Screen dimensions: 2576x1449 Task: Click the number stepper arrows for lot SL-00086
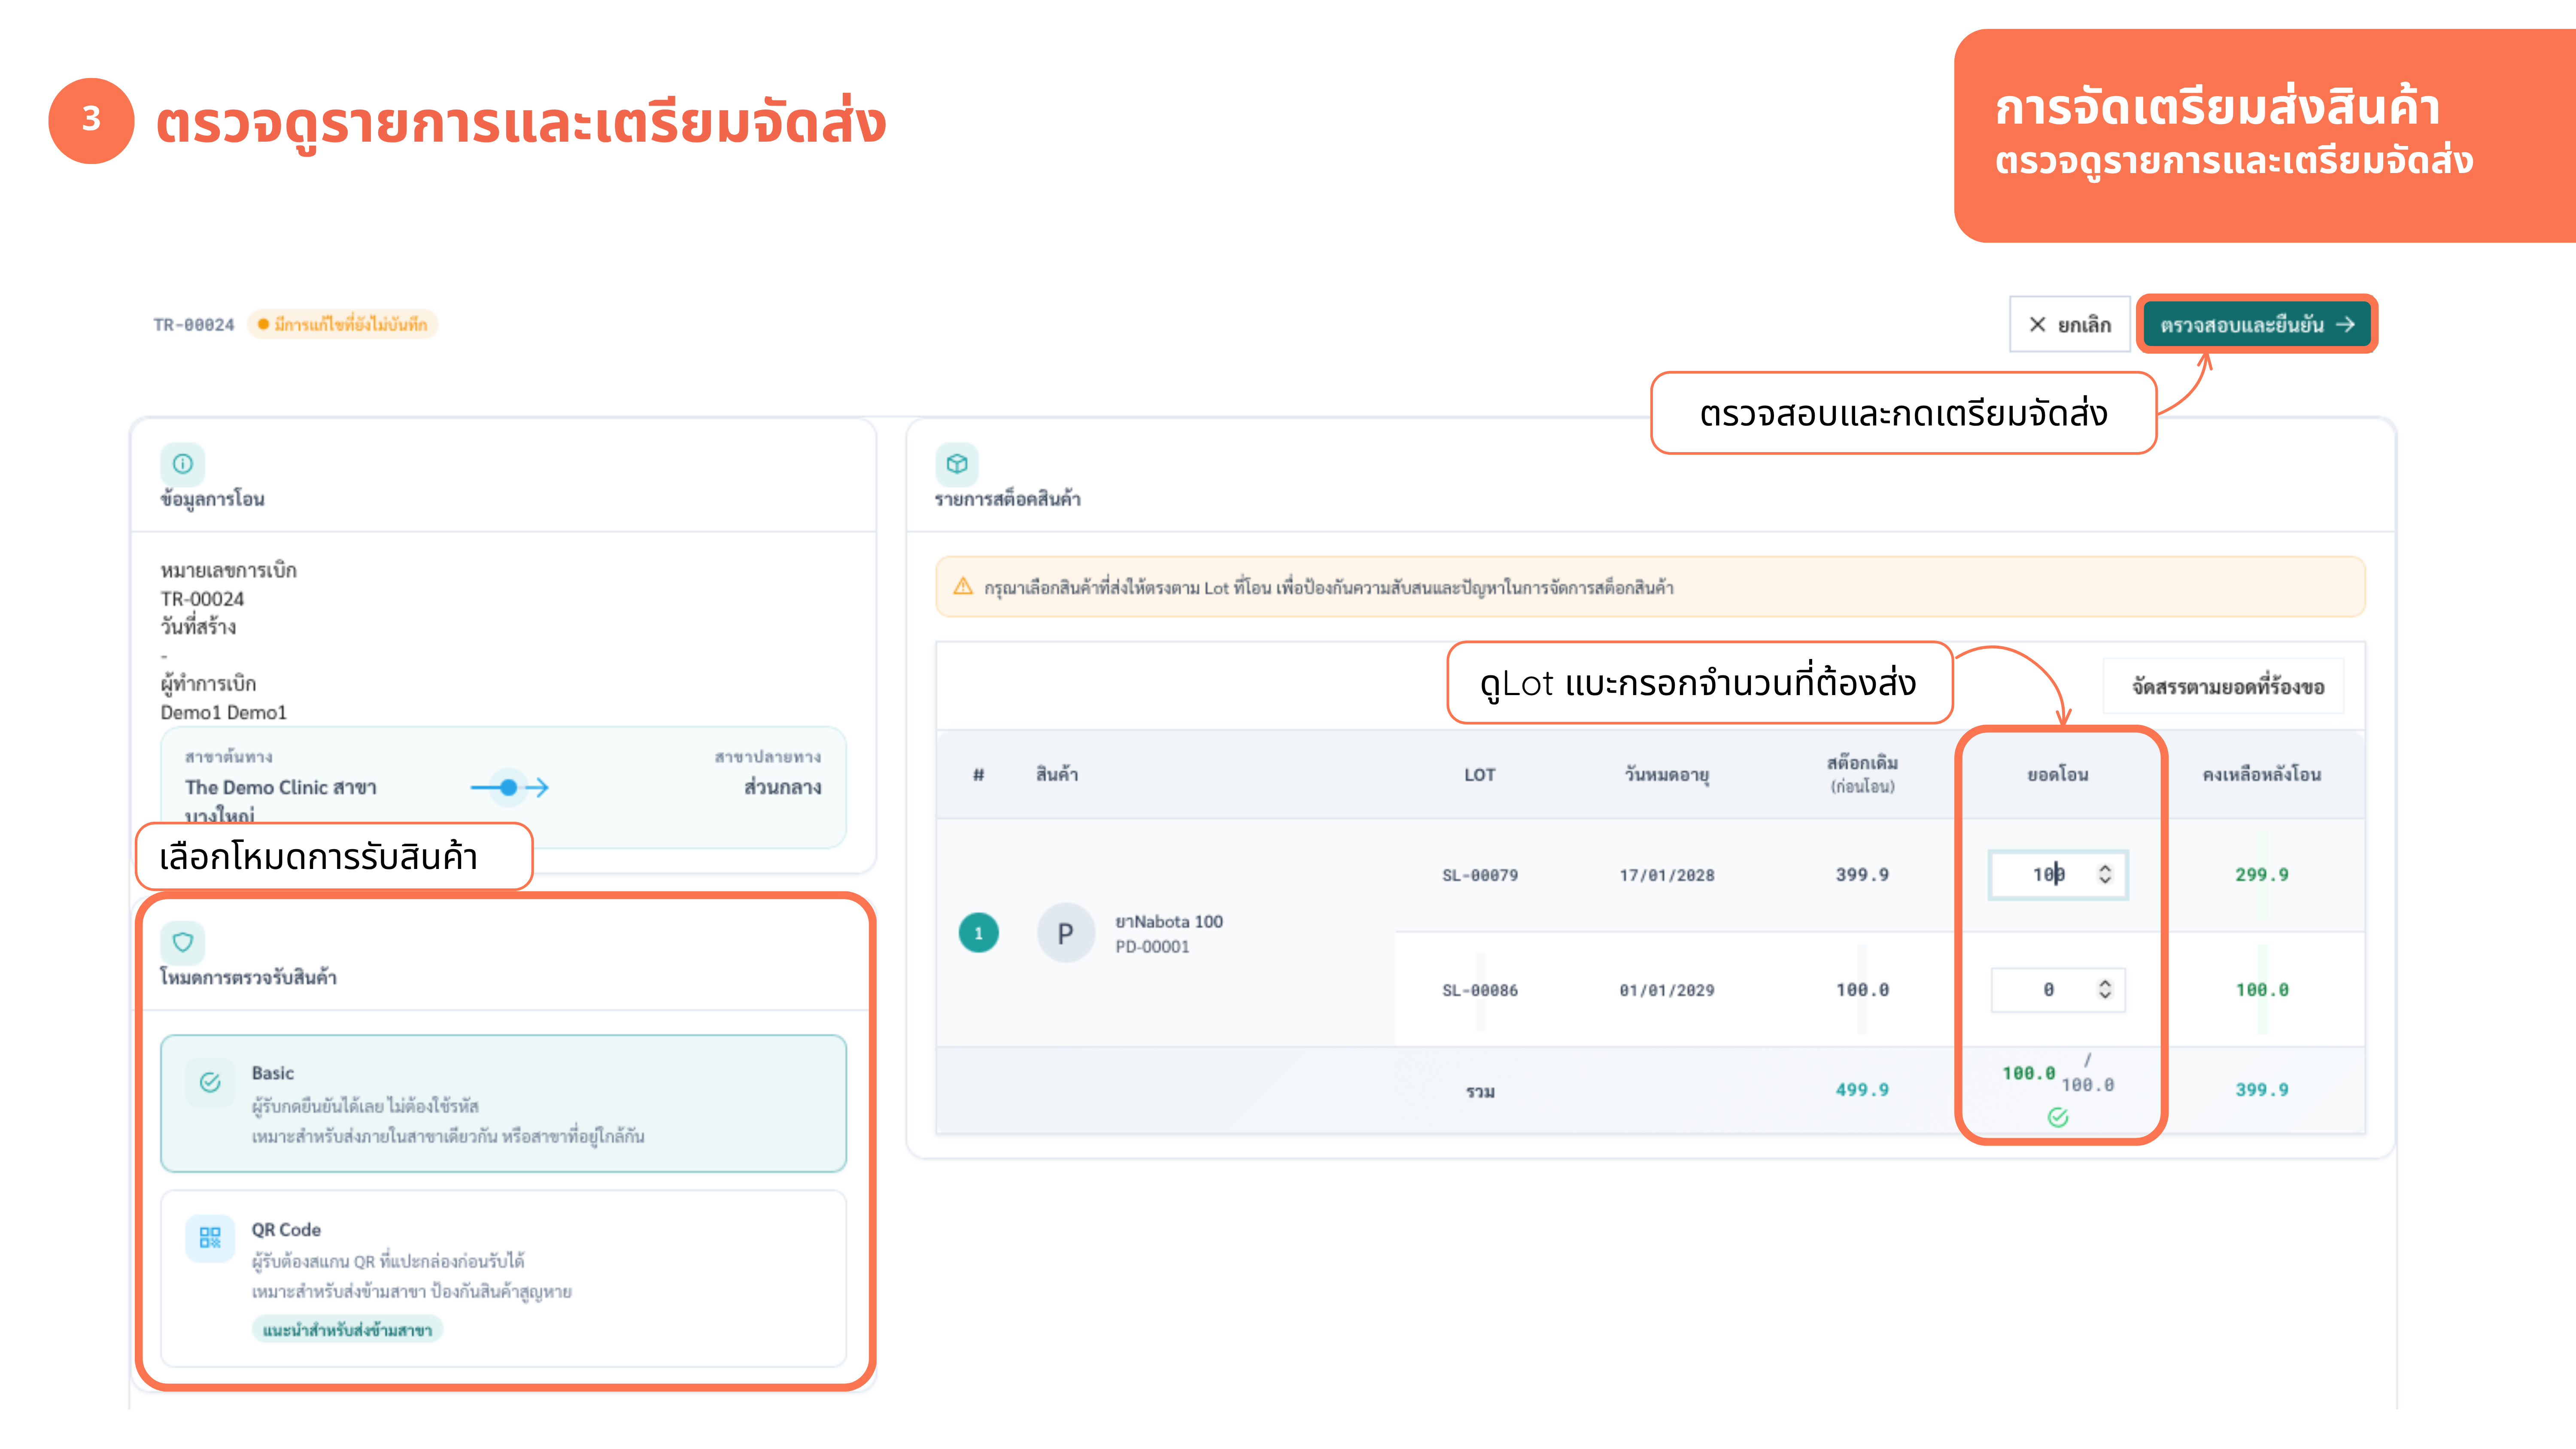point(2105,990)
